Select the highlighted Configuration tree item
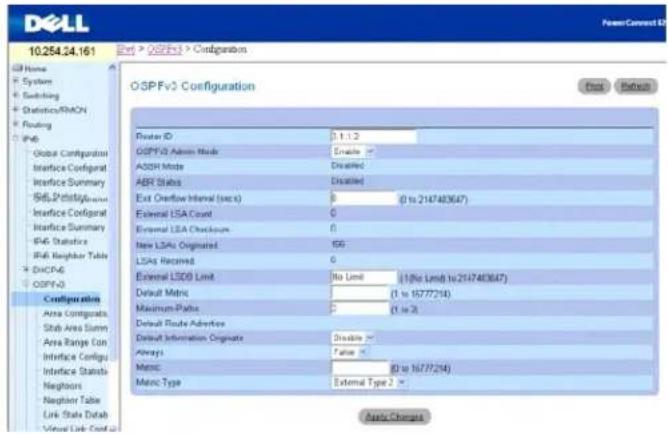The image size is (668, 434). (72, 299)
